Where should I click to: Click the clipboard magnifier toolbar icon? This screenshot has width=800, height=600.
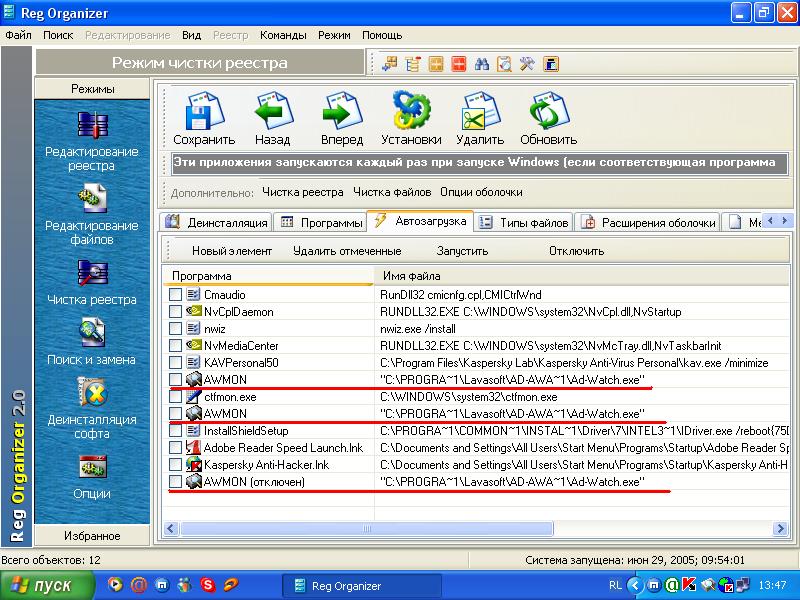point(504,64)
